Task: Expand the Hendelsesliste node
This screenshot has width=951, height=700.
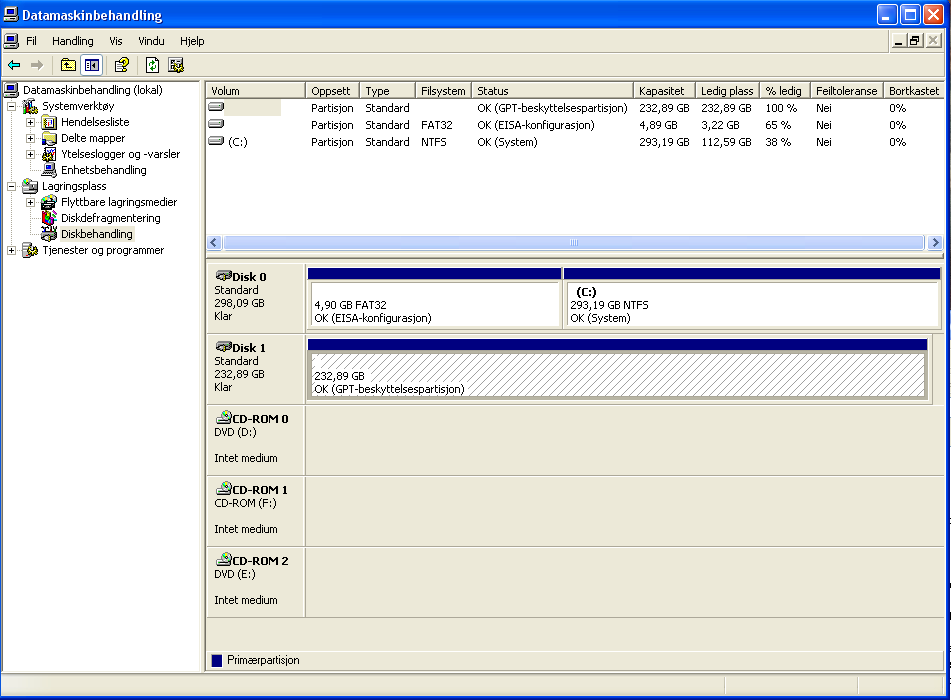Action: pyautogui.click(x=31, y=122)
